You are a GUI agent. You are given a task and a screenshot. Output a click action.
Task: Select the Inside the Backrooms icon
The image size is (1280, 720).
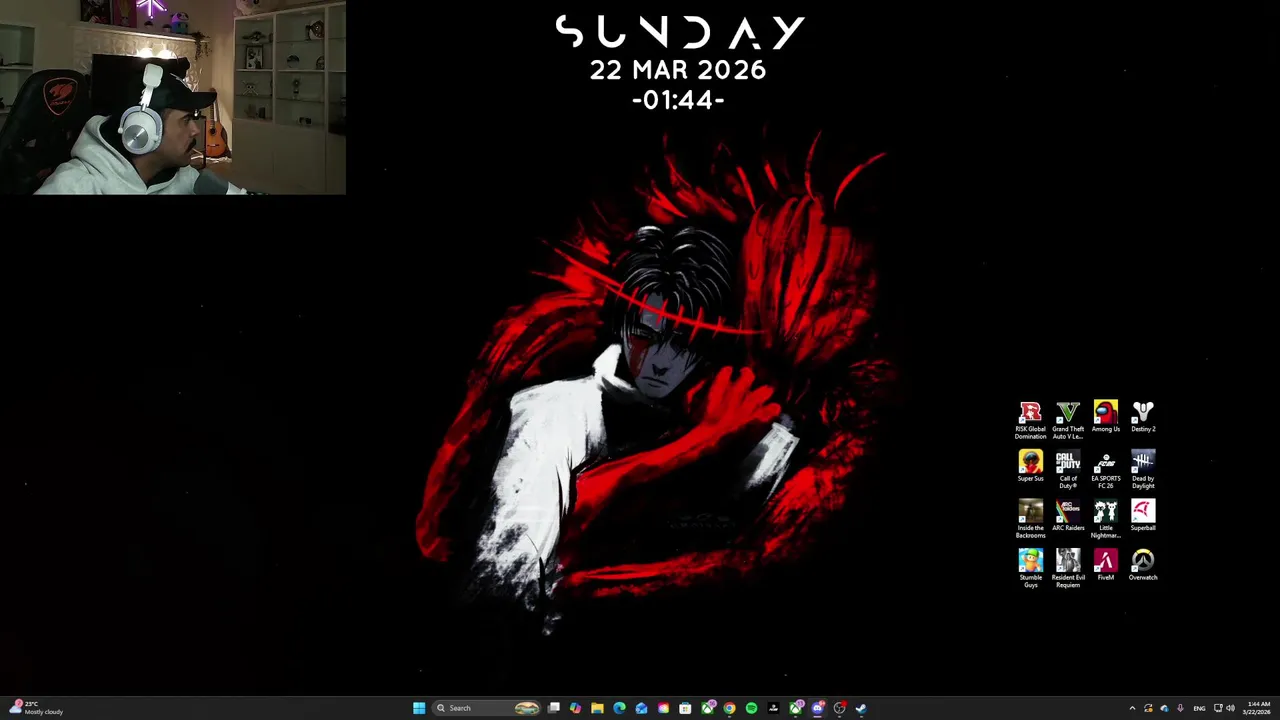(x=1030, y=519)
